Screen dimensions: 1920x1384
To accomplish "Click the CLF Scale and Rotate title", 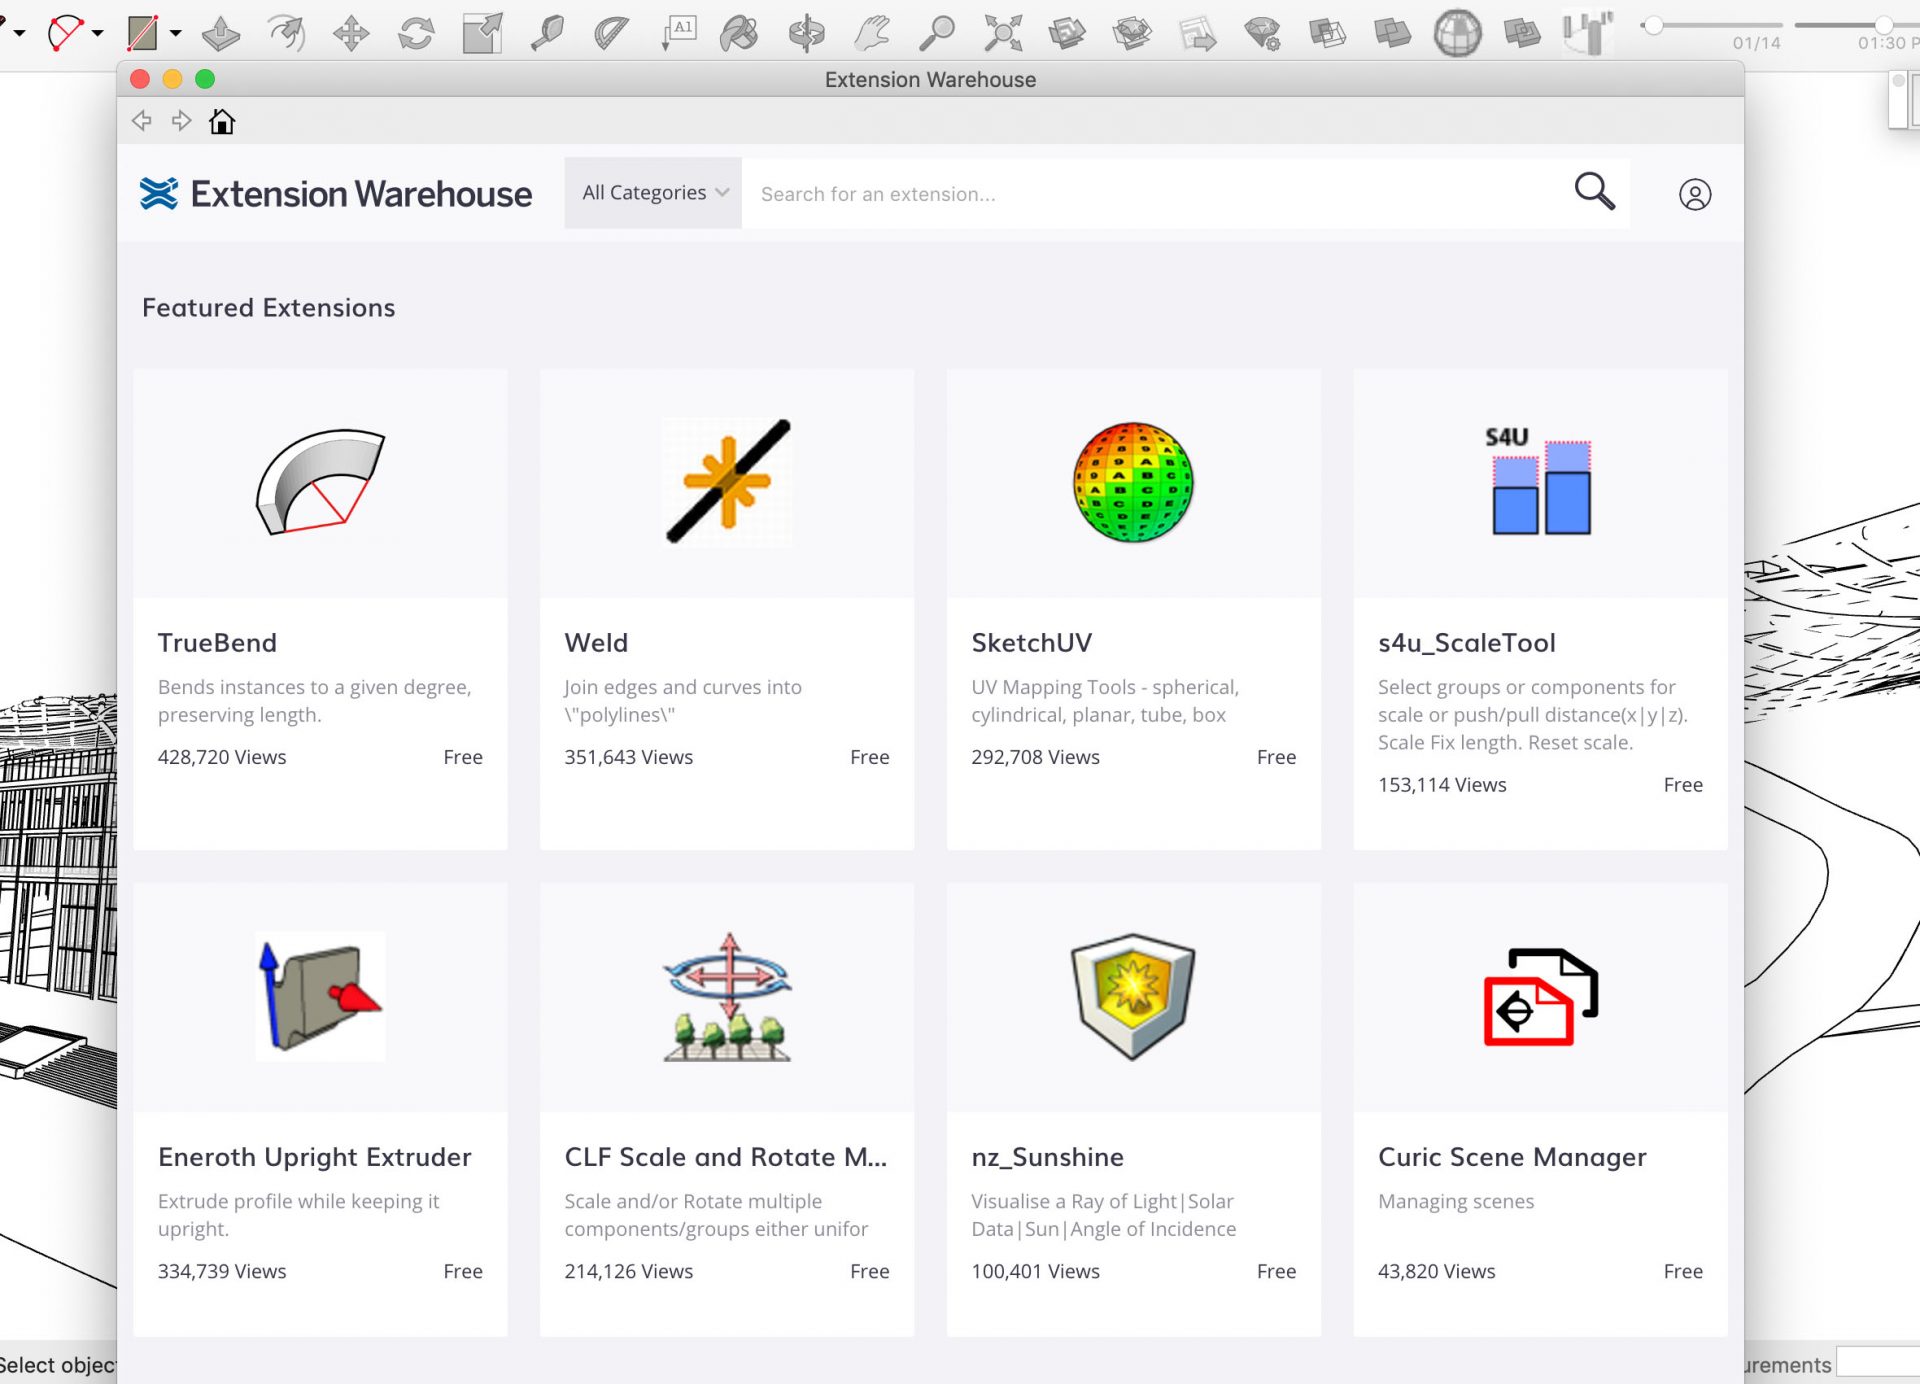I will [x=725, y=1157].
